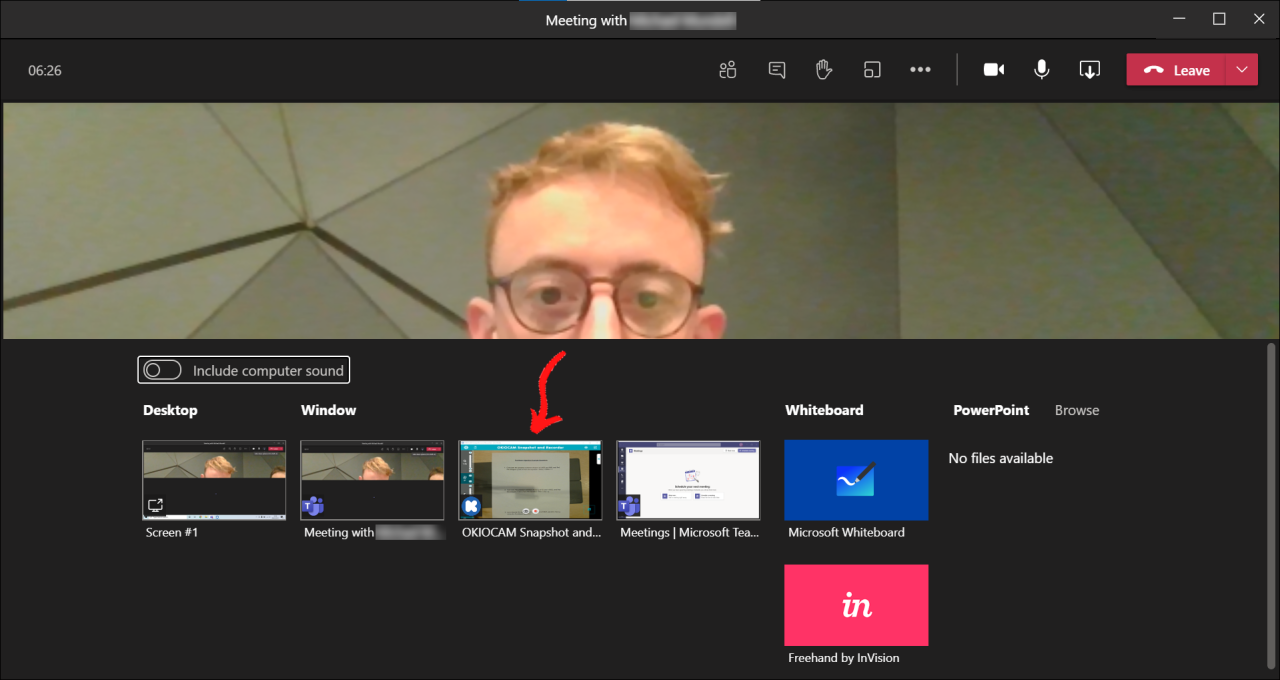Click the Leave button
This screenshot has height=680, width=1280.
[1184, 70]
